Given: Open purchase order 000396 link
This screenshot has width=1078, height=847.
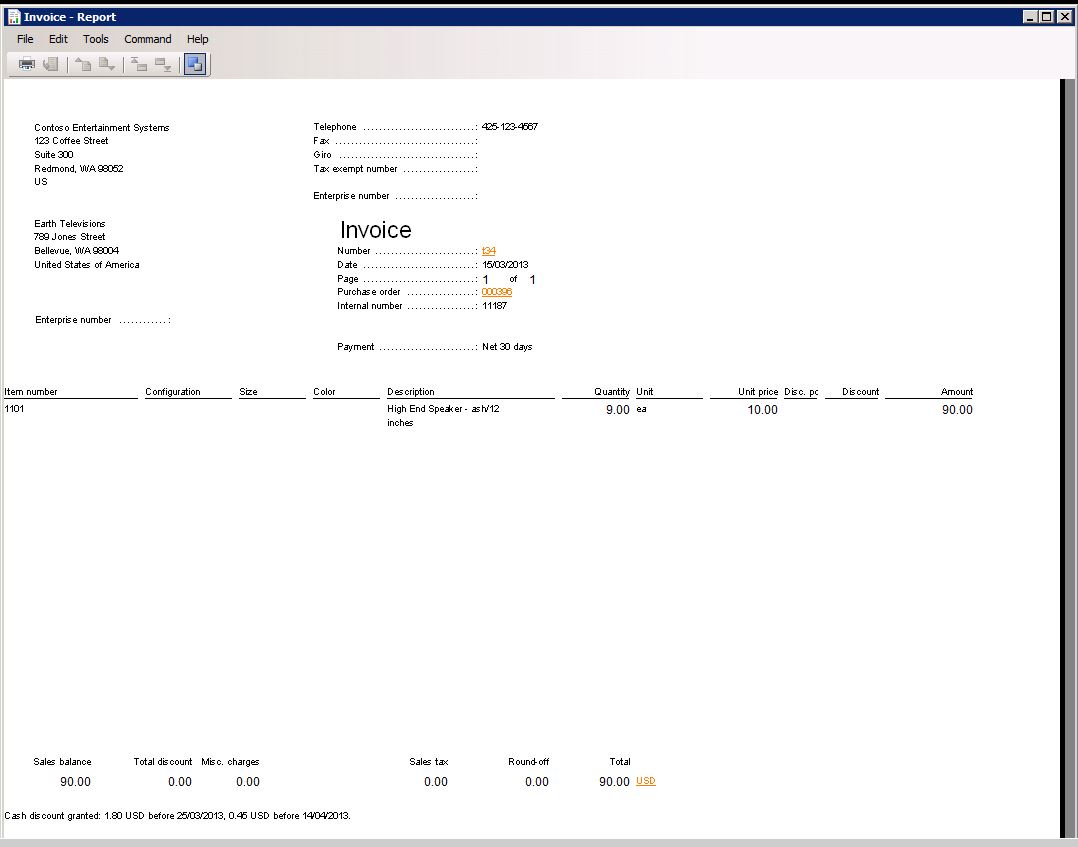Looking at the screenshot, I should pos(497,292).
